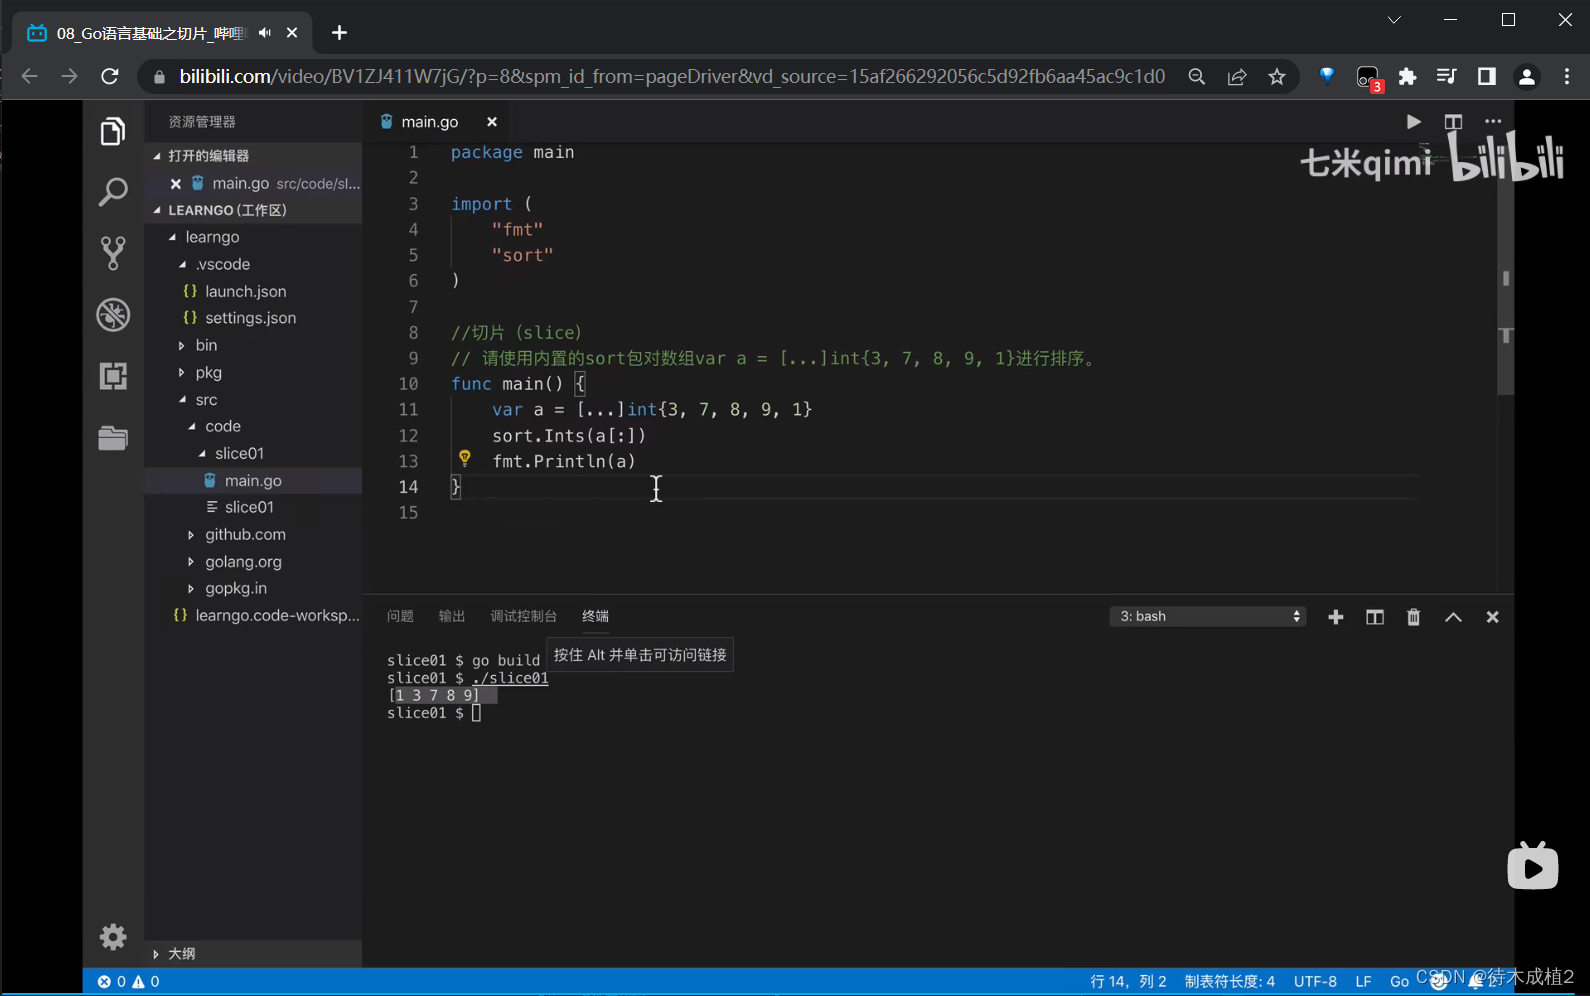Click 制表符长度: 4 indentation setting
Viewport: 1590px width, 996px height.
click(1230, 982)
